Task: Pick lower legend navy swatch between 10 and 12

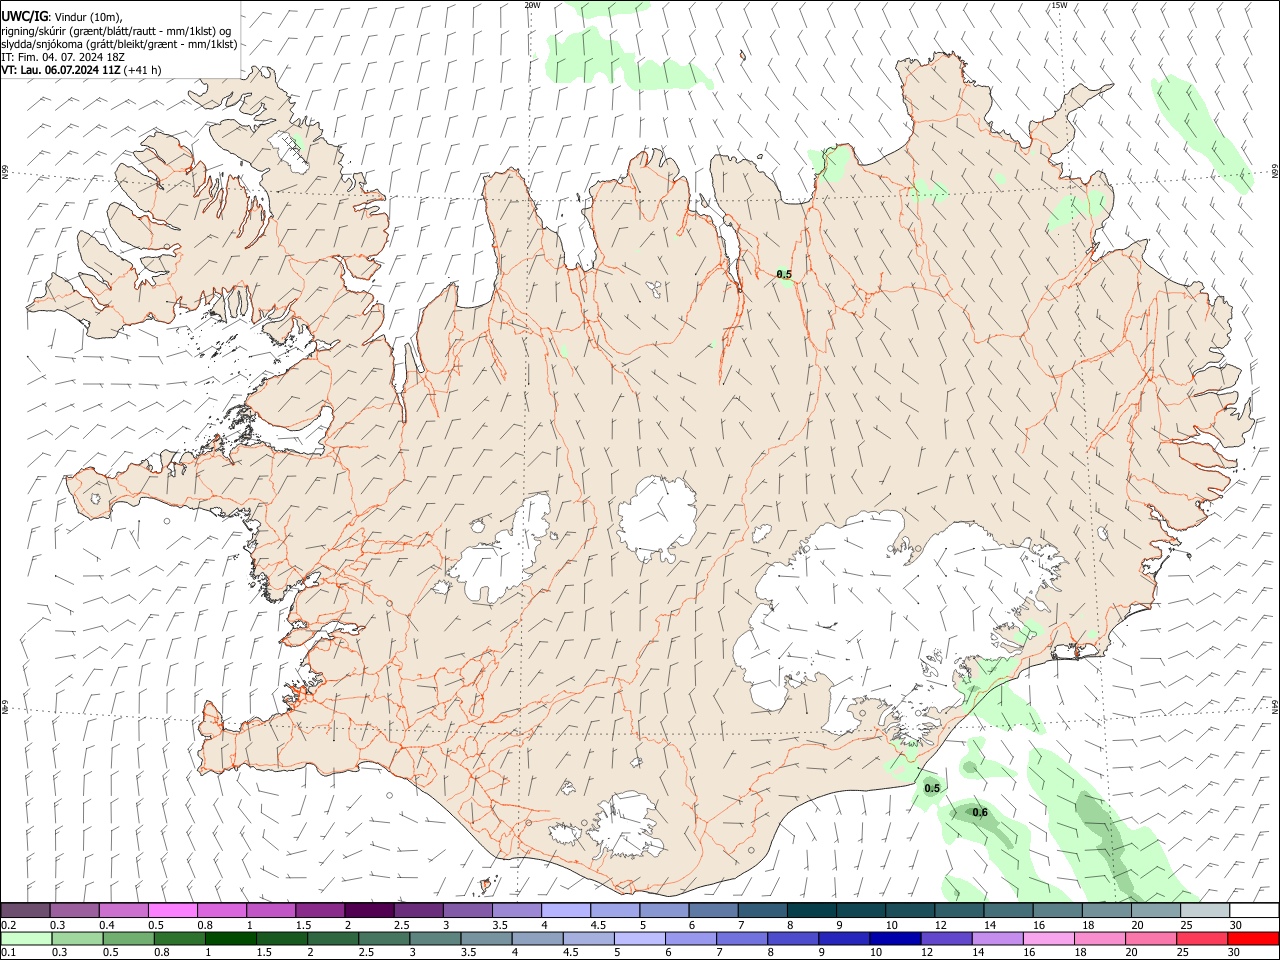Action: (894, 938)
